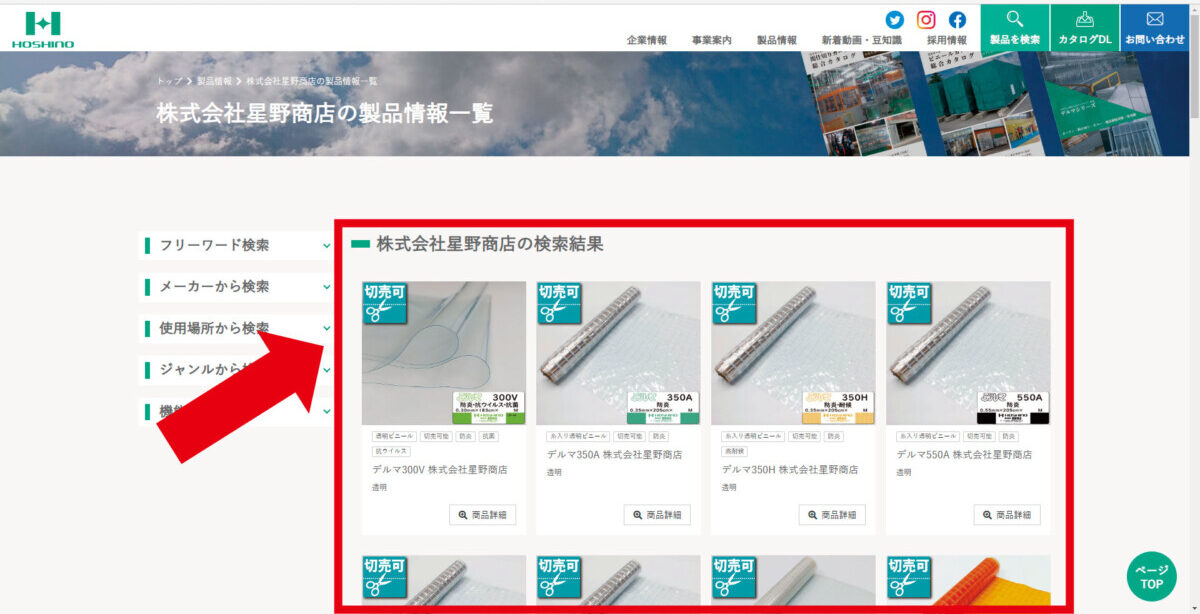Click 商品詳細 for デルマ350H

point(832,515)
